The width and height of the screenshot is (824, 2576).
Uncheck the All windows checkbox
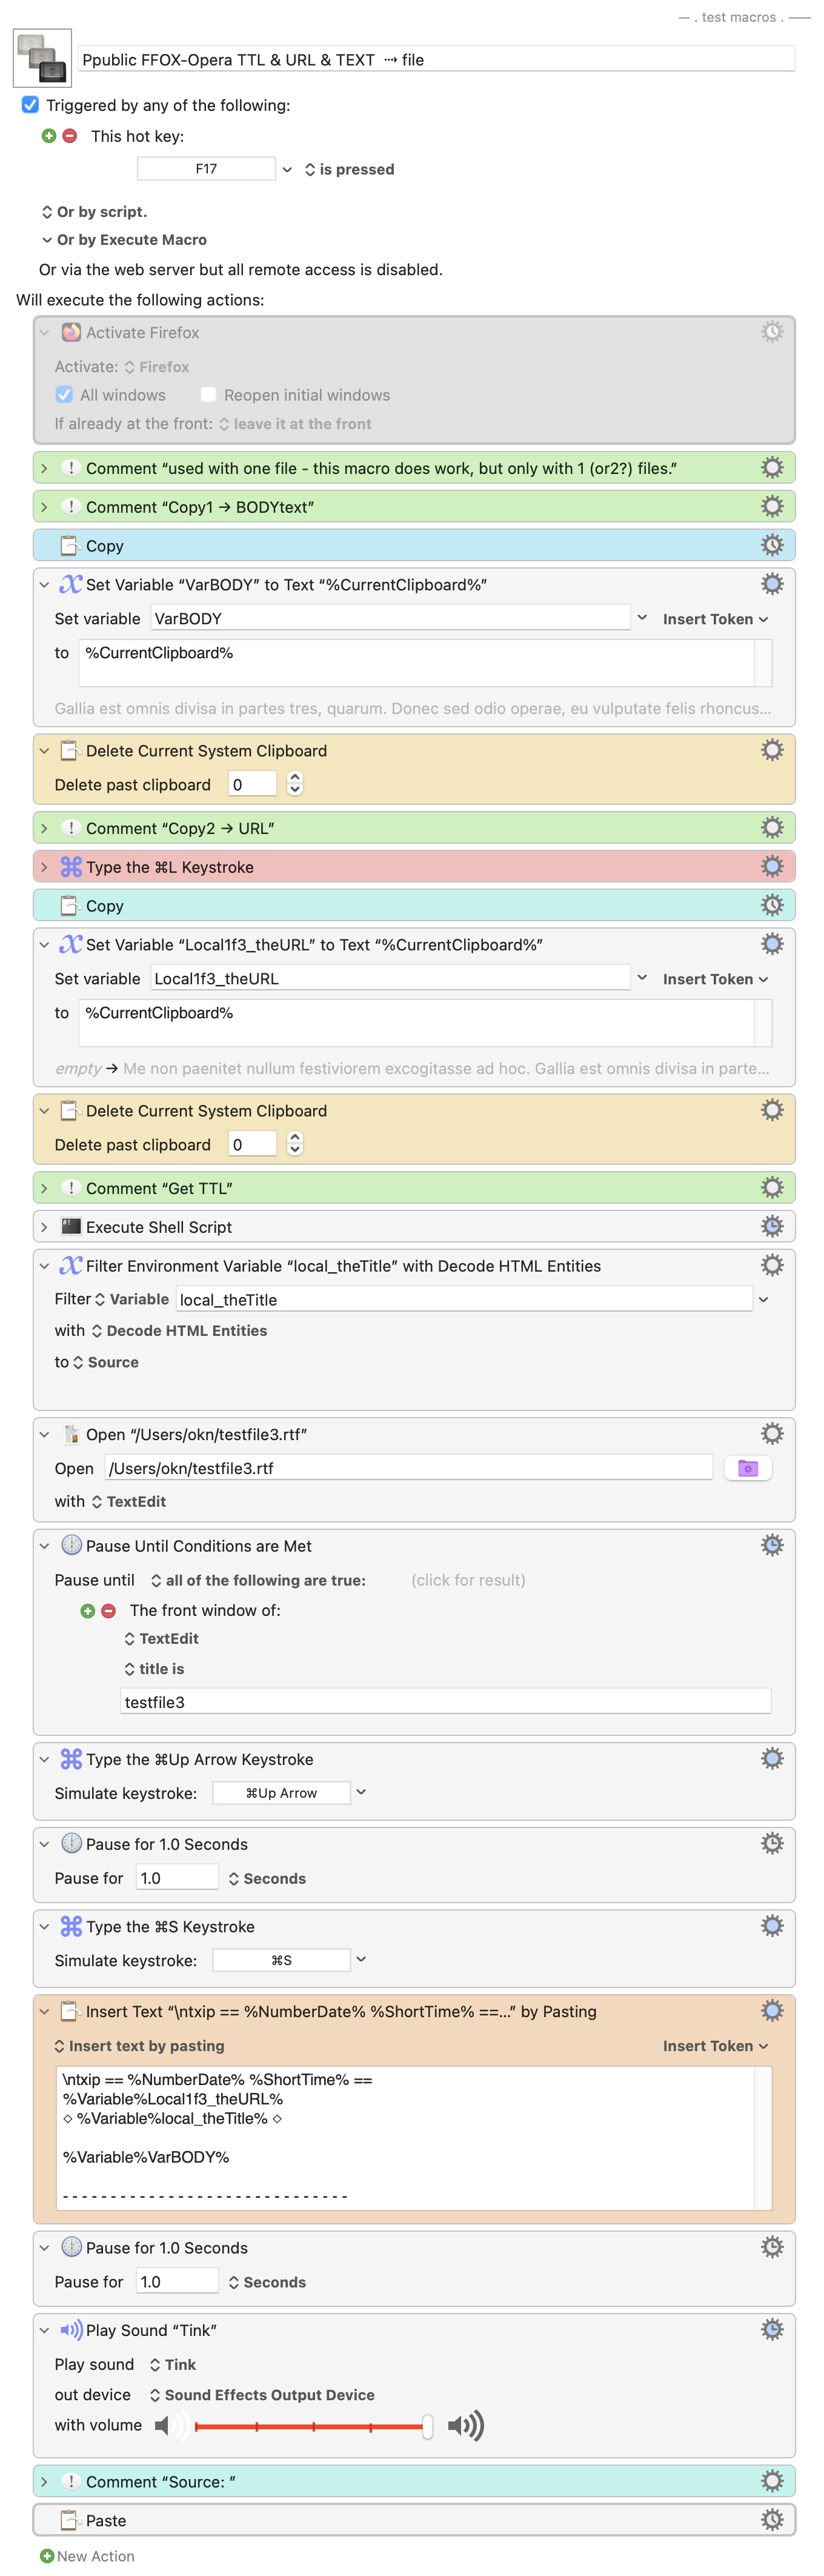tap(65, 395)
